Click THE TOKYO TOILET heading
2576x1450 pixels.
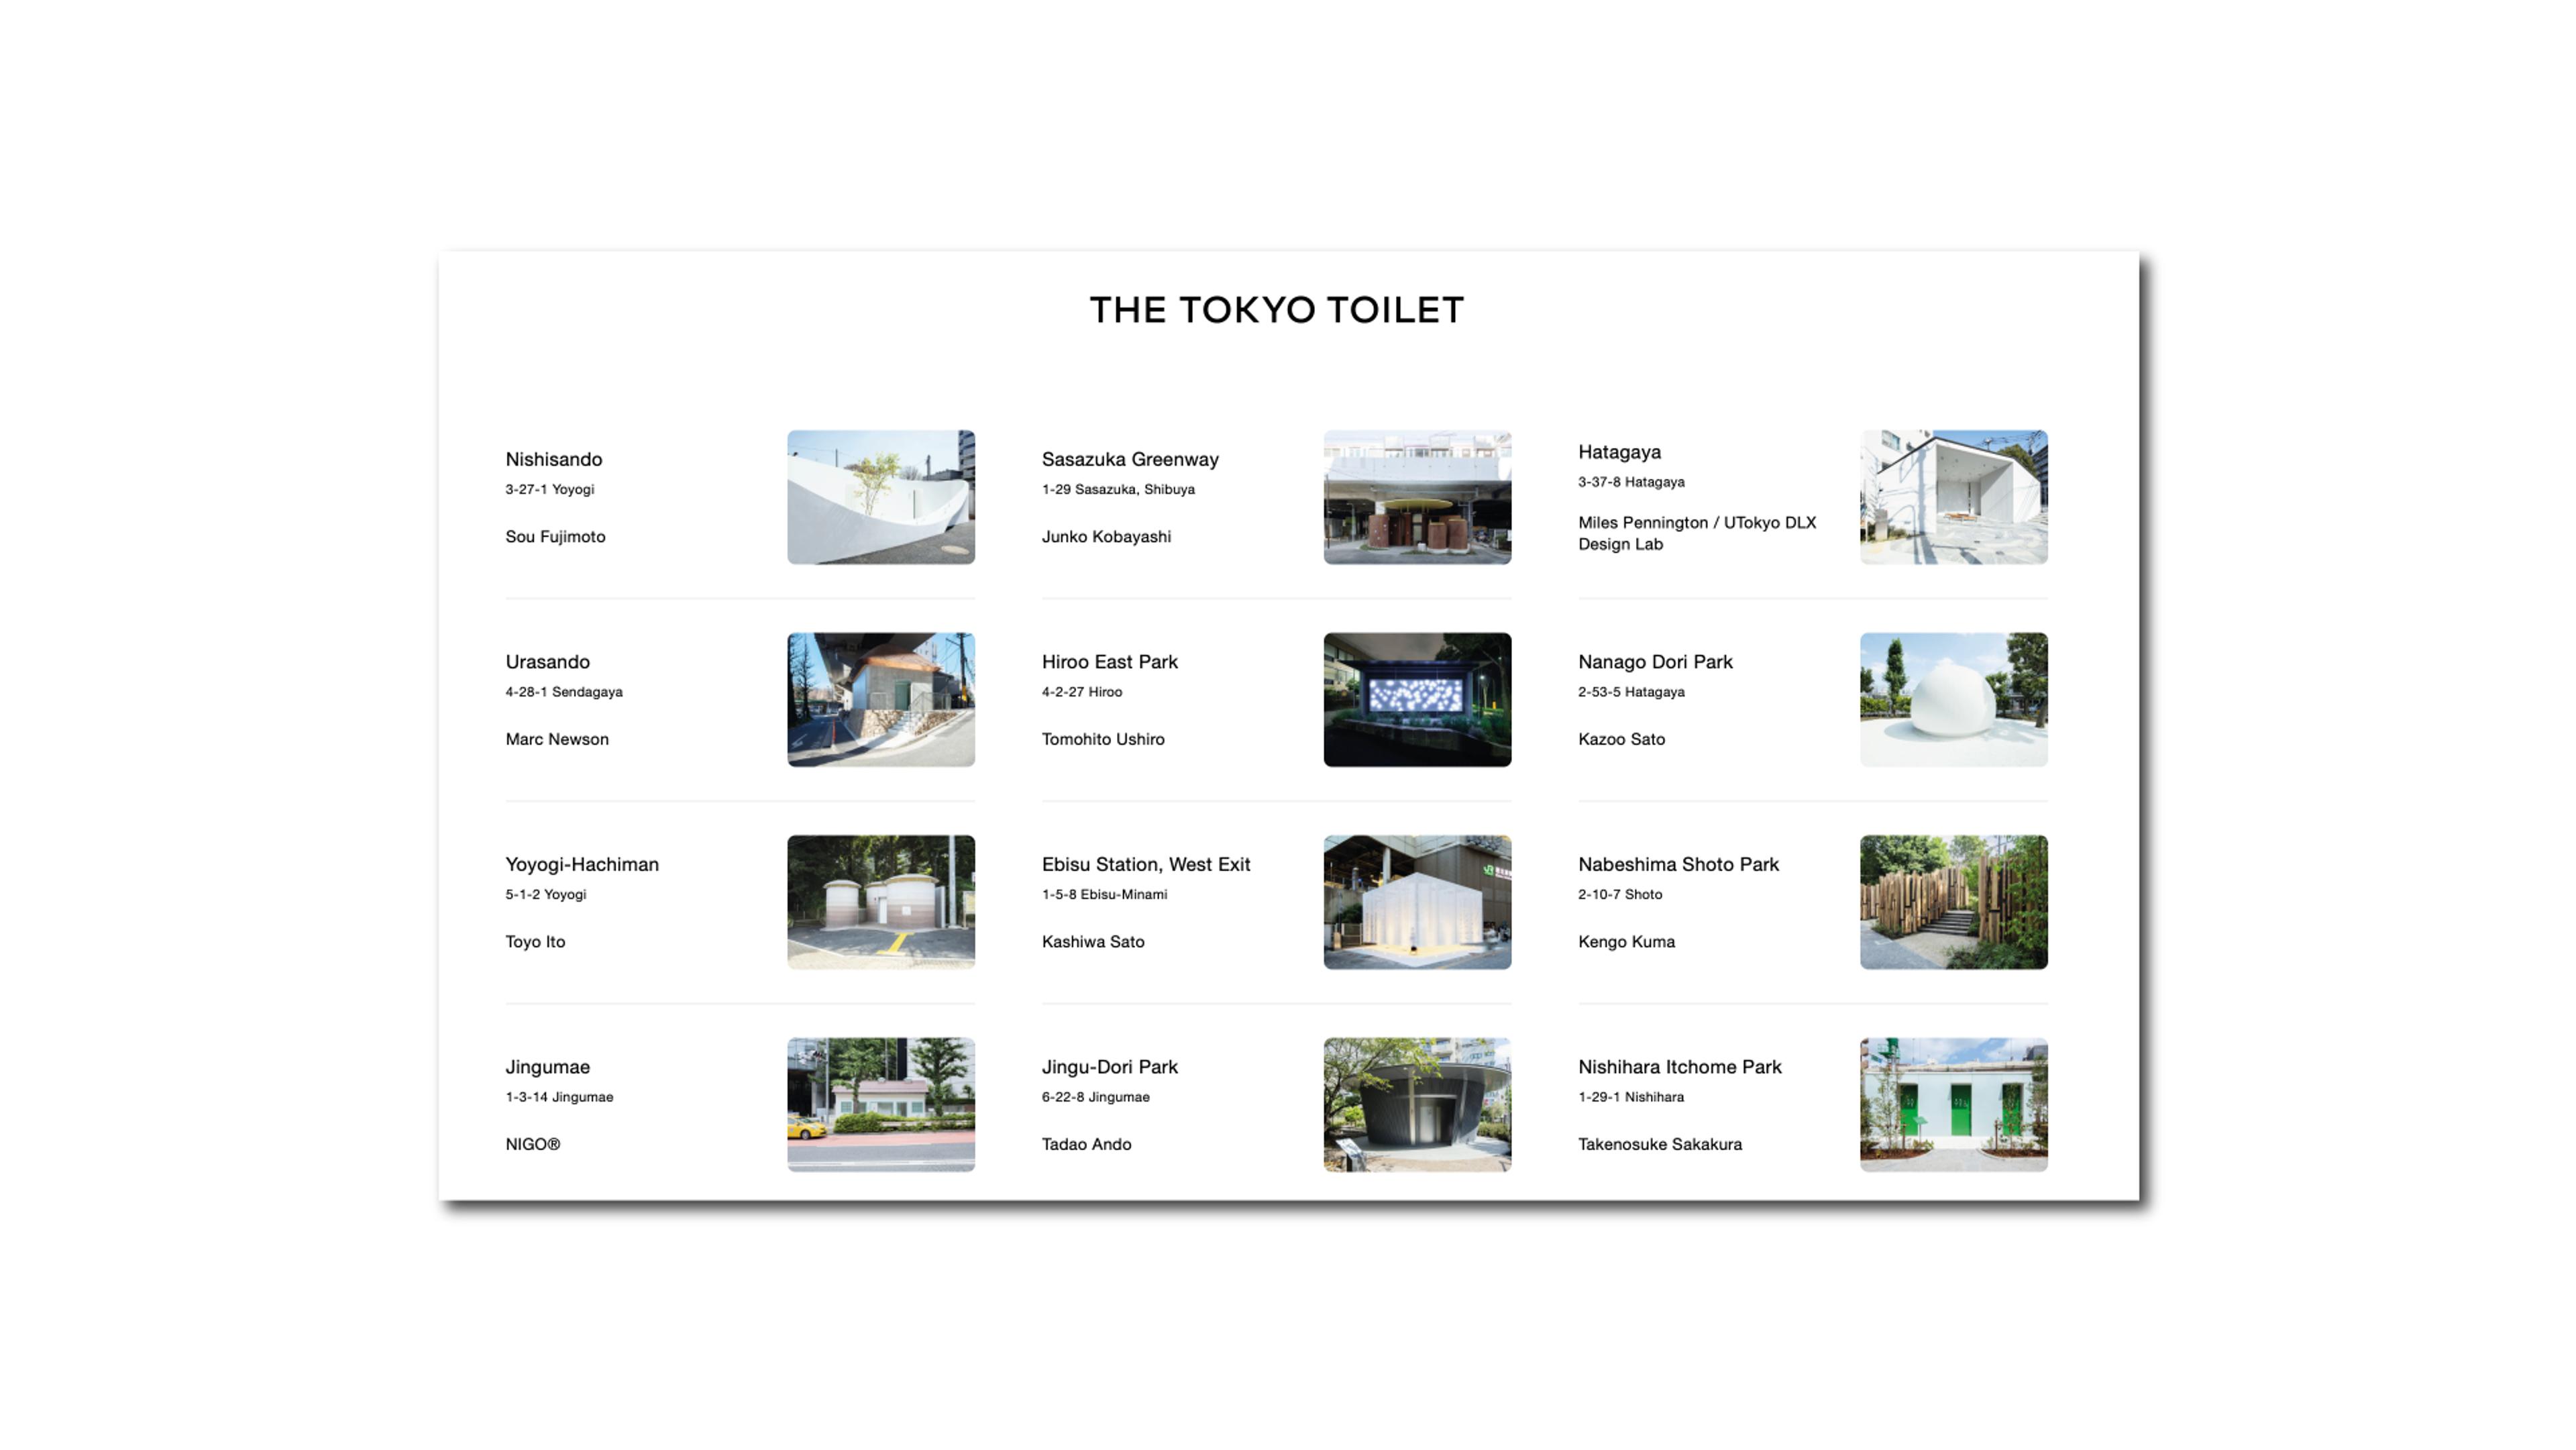[1277, 310]
